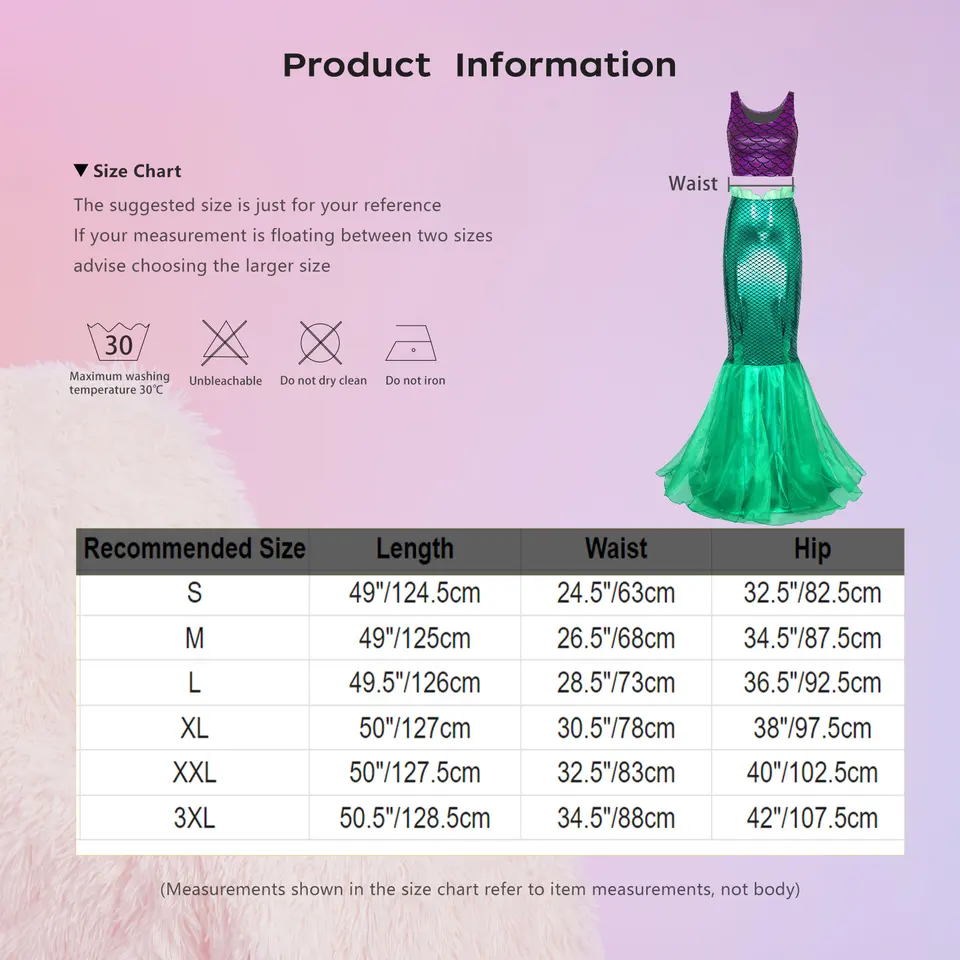The width and height of the screenshot is (960, 960).
Task: Click the Product Information heading
Action: pos(479,65)
